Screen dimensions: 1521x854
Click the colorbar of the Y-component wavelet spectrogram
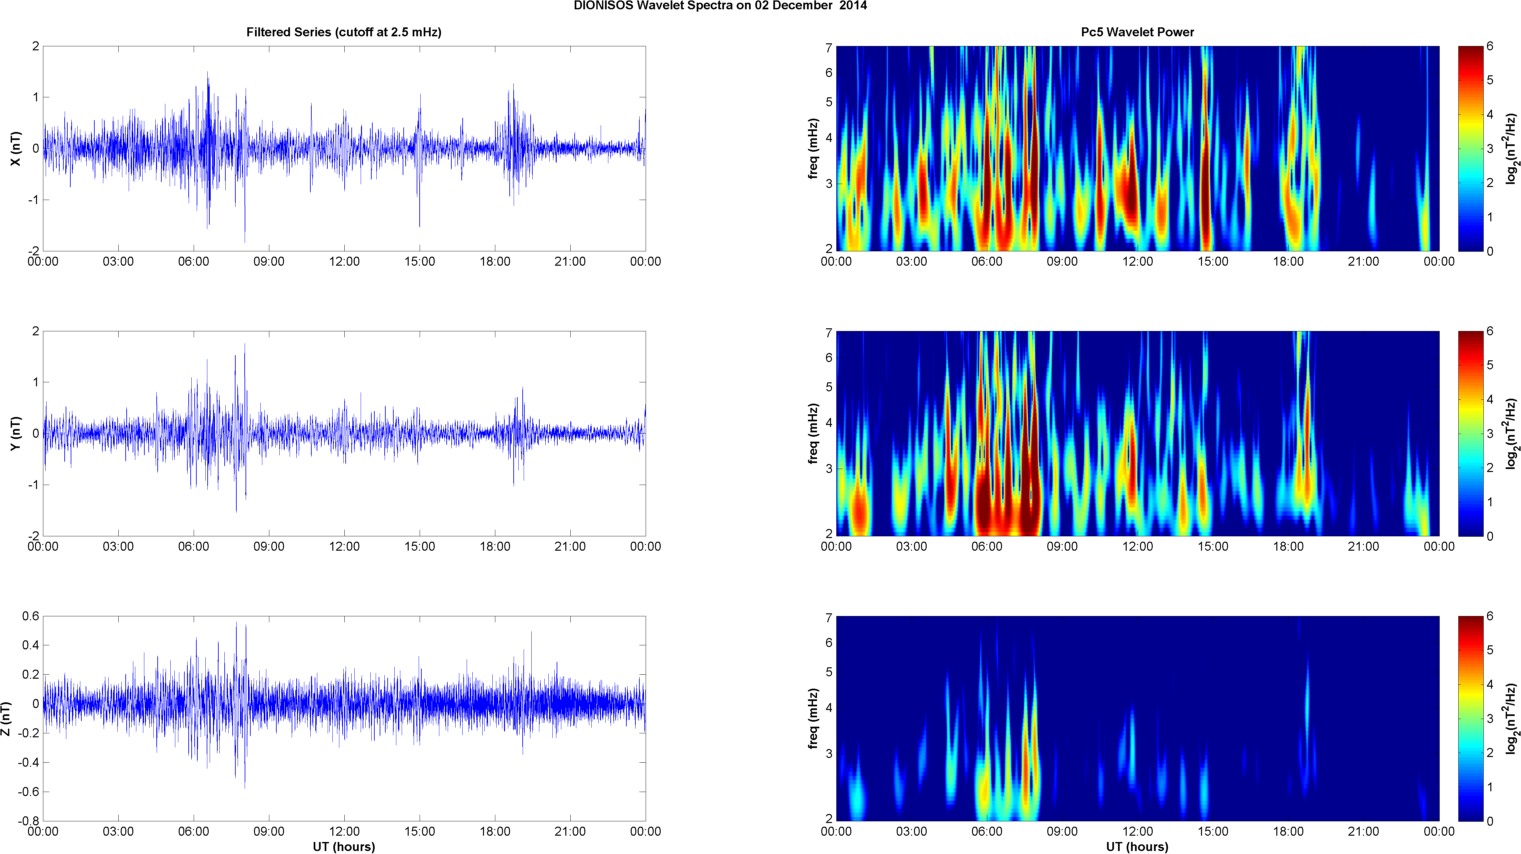point(1470,434)
